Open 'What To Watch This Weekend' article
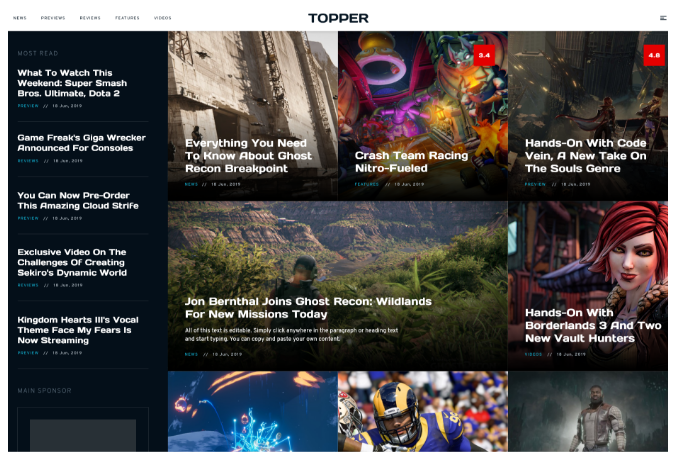The width and height of the screenshot is (677, 461). point(72,83)
